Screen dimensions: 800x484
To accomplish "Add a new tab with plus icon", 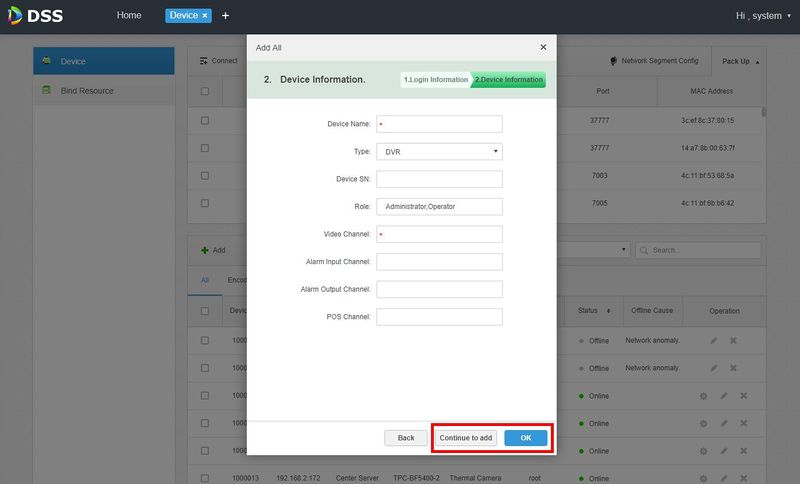I will point(225,16).
